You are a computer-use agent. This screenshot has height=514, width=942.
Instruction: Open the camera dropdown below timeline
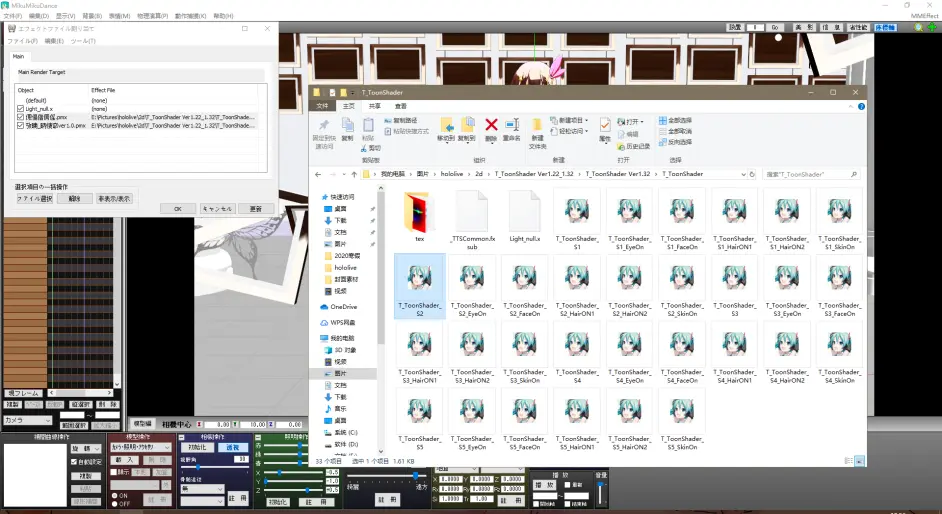click(28, 421)
